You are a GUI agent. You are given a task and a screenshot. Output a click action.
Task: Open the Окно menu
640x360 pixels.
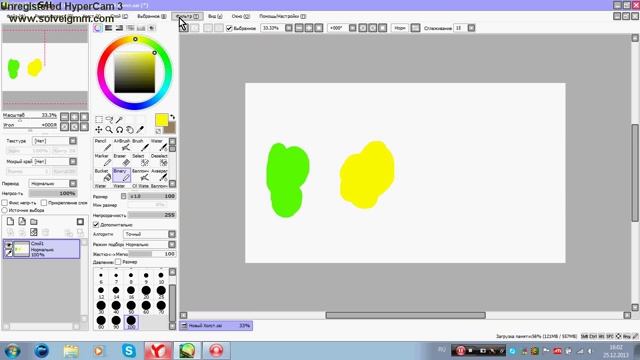(240, 16)
